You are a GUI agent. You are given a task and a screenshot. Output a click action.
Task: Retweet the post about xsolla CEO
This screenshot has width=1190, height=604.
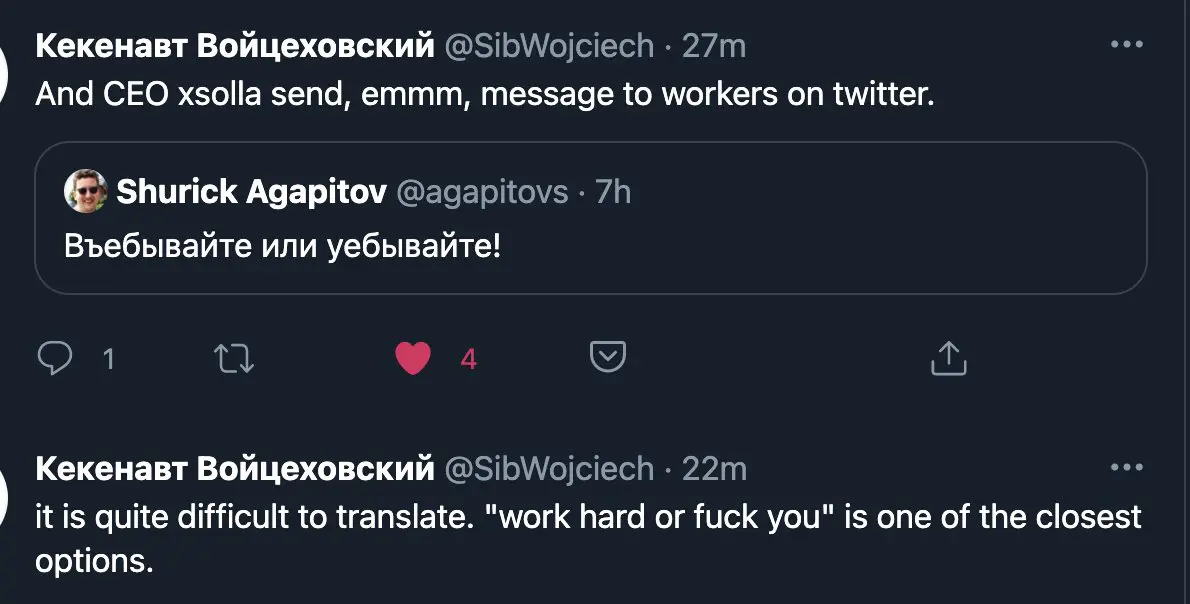tap(234, 358)
